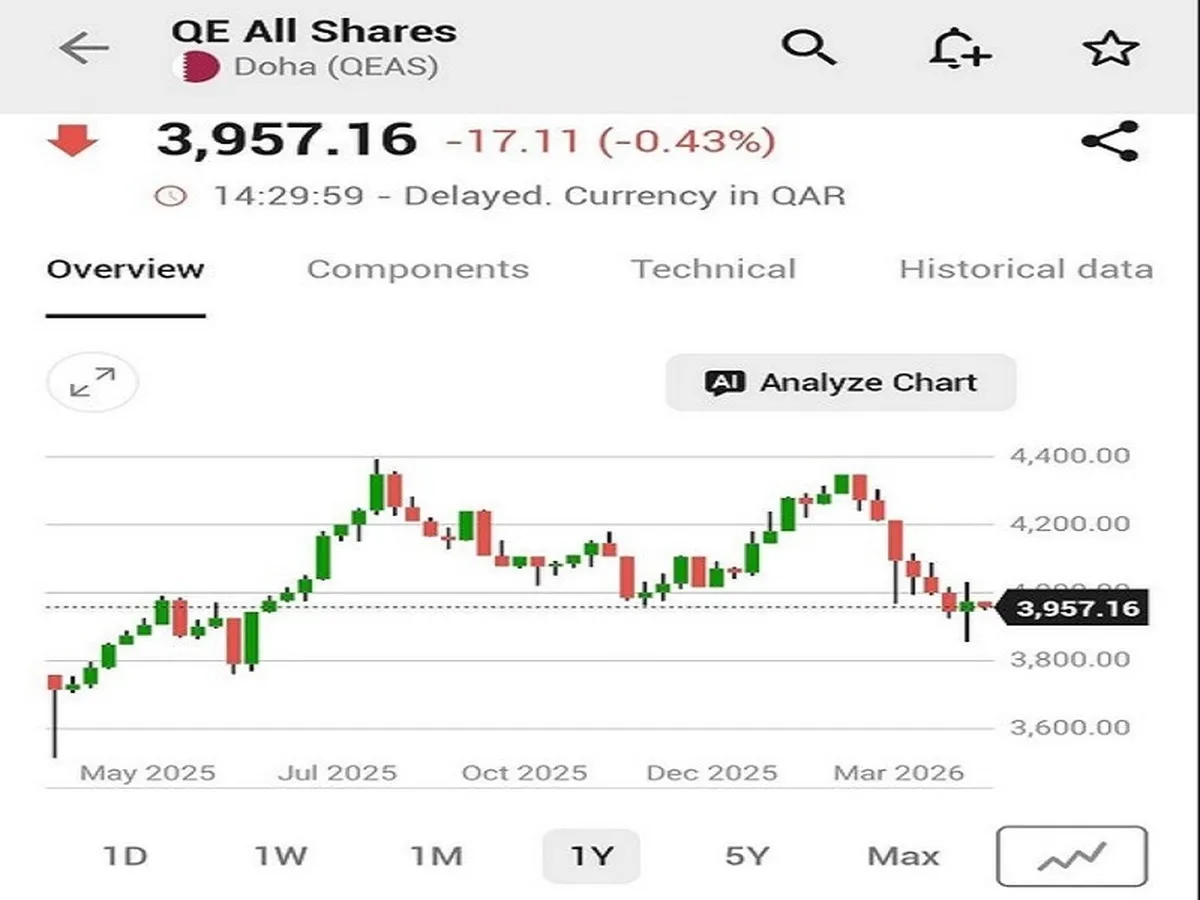Select the 1M time range
This screenshot has width=1200, height=900.
pos(436,856)
